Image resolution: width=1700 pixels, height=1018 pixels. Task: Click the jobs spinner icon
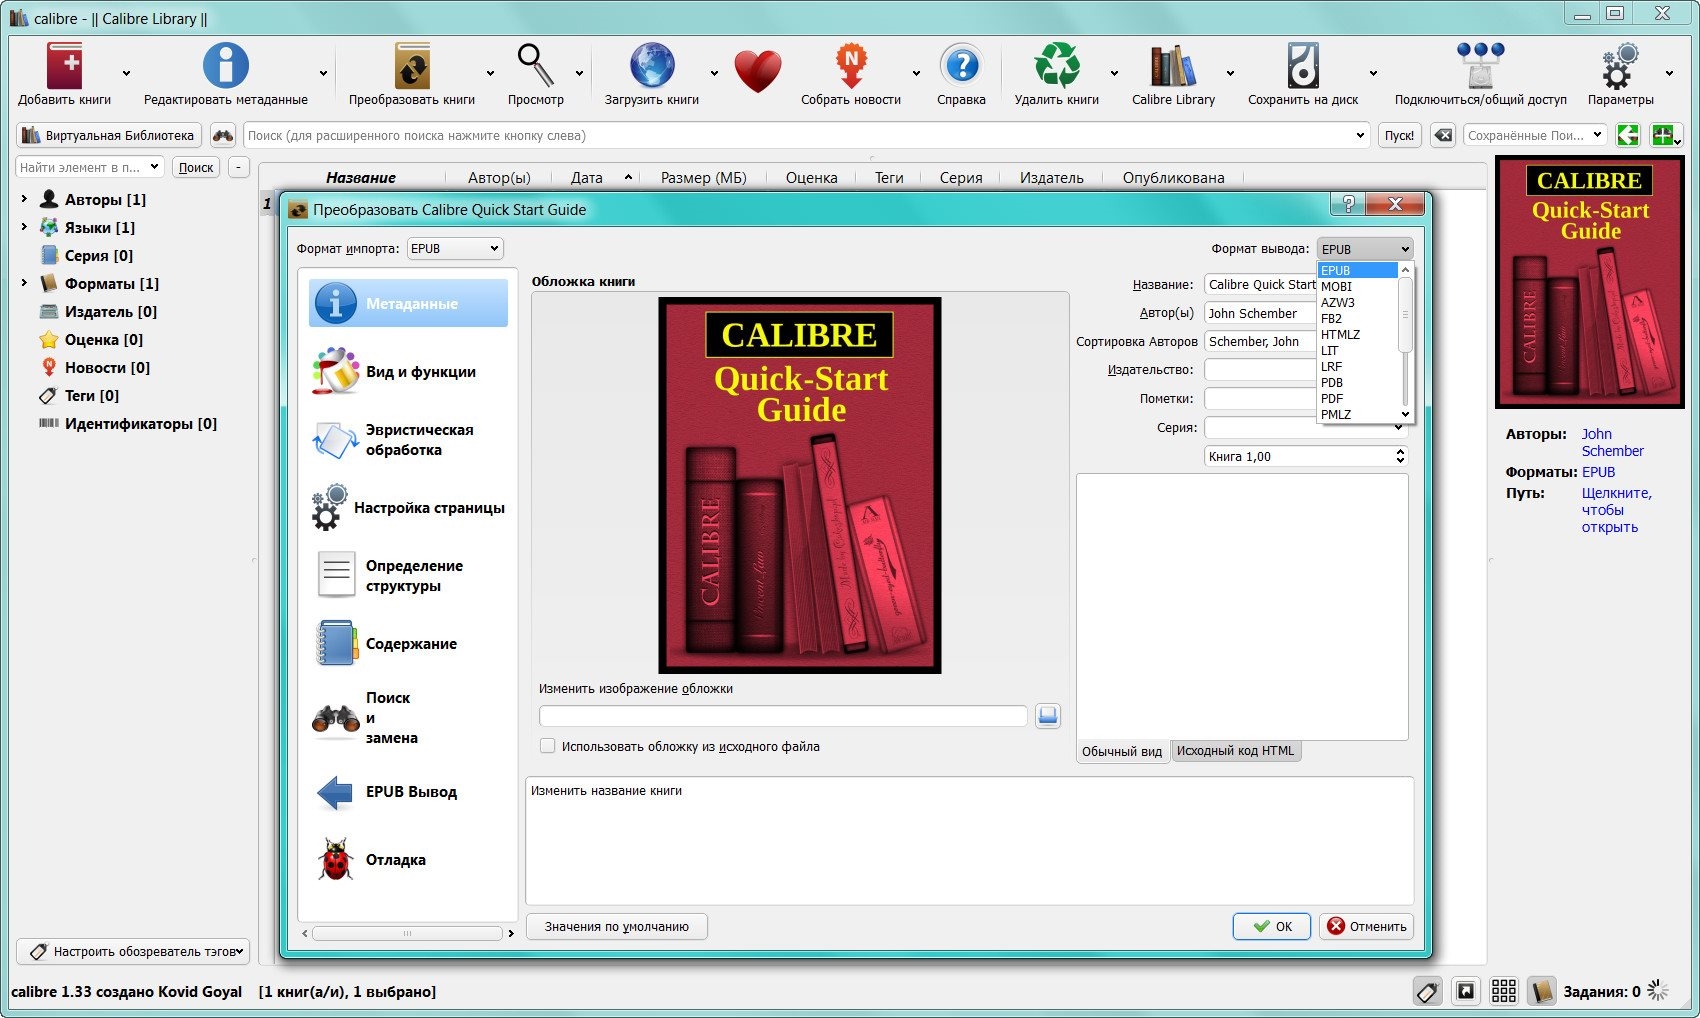pos(1658,991)
